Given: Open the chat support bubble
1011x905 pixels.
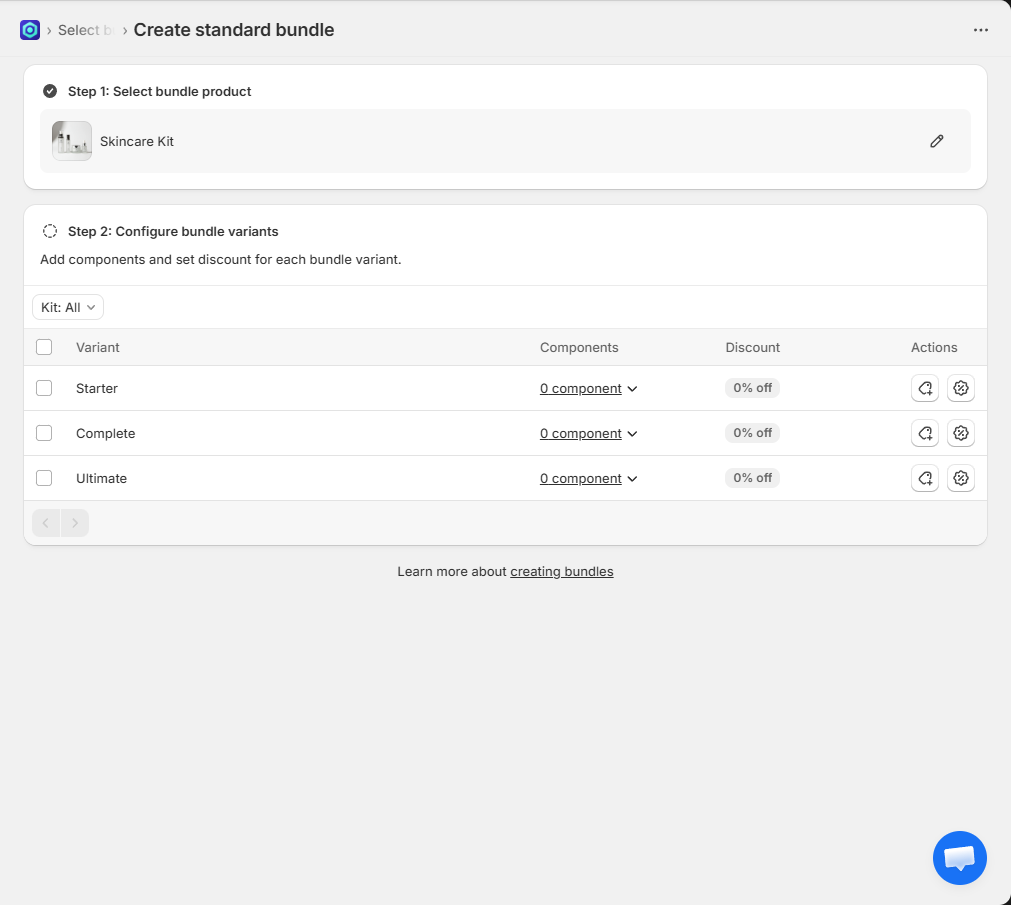Looking at the screenshot, I should pos(959,857).
